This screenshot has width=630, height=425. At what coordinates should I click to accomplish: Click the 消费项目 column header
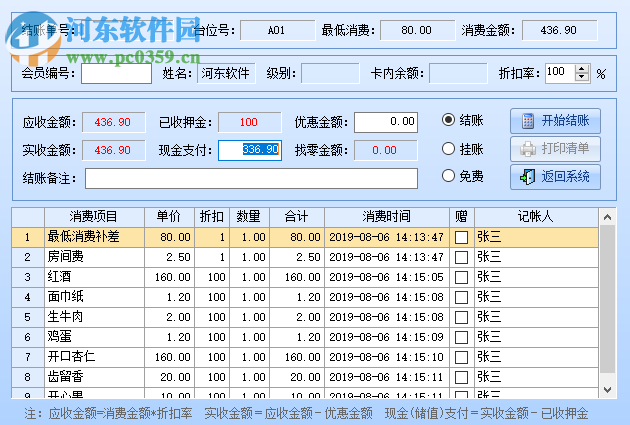click(94, 217)
